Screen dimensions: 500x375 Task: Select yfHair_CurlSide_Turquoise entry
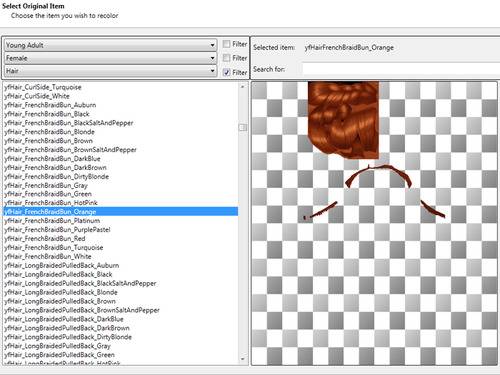click(x=43, y=87)
